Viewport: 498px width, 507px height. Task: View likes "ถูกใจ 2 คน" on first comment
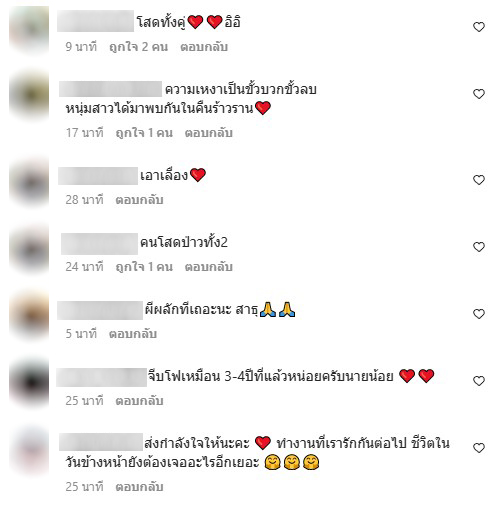click(139, 47)
